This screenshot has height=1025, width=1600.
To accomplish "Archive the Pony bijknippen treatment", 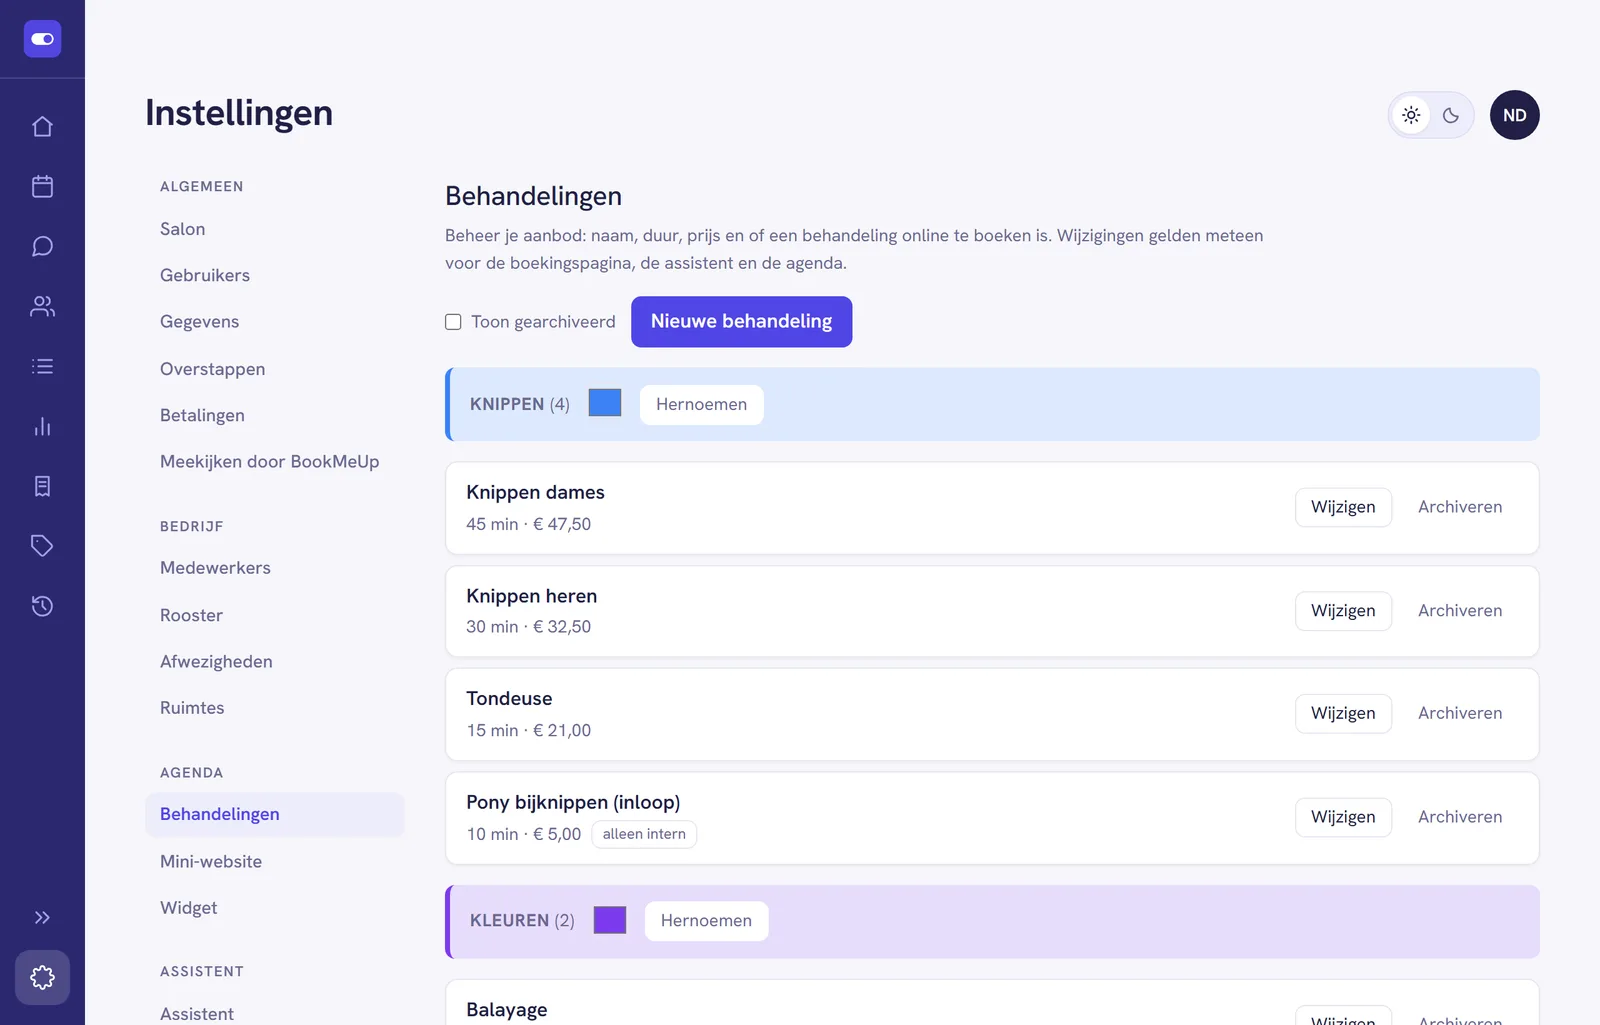I will pyautogui.click(x=1460, y=817).
